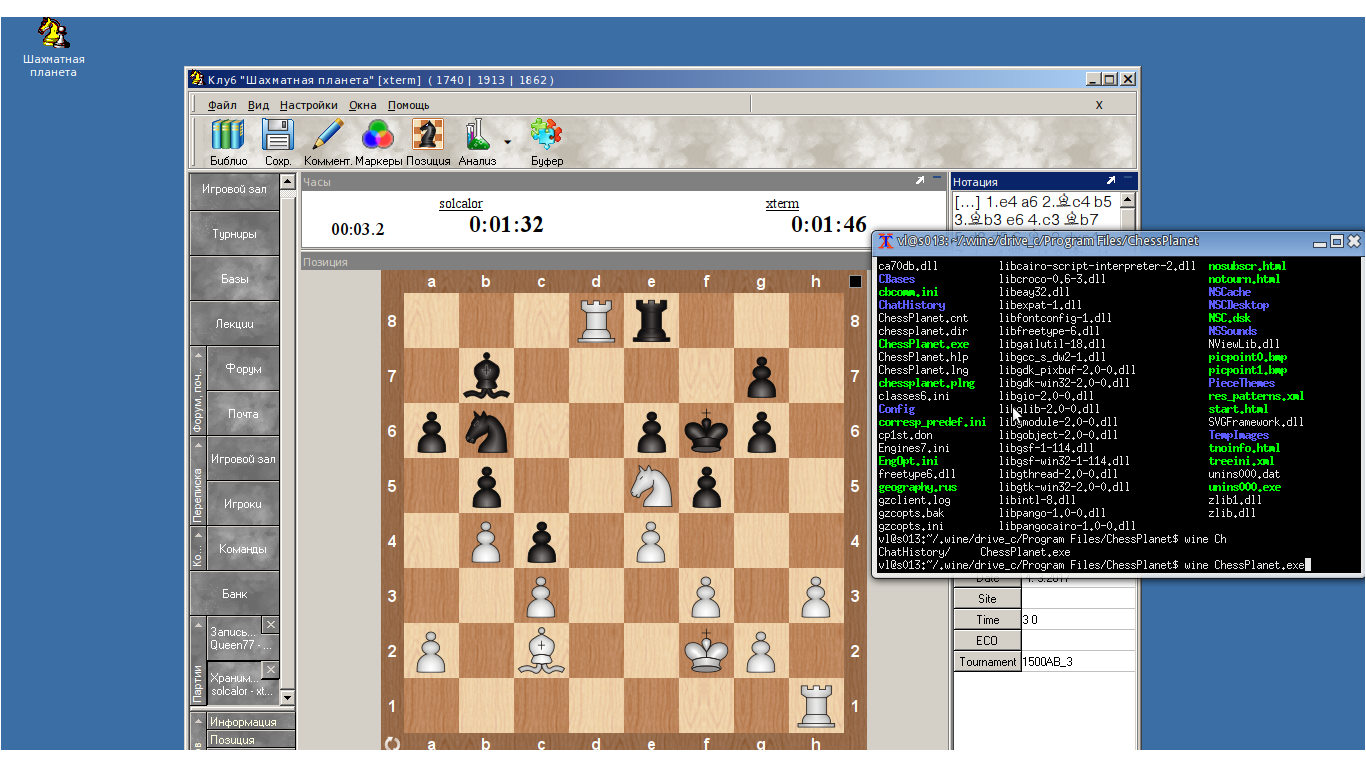Select the Маркеры color markers tool
The width and height of the screenshot is (1366, 768).
[x=378, y=141]
